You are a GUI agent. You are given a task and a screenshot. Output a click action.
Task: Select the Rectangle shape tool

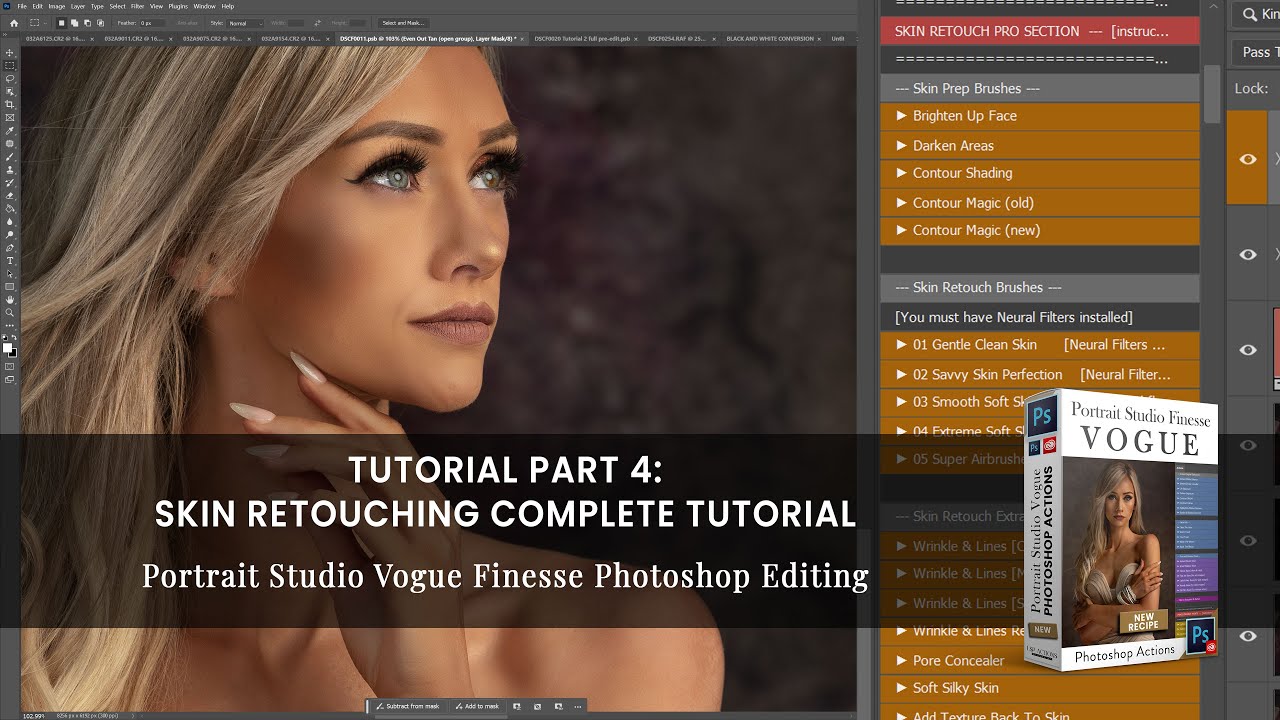pyautogui.click(x=10, y=286)
